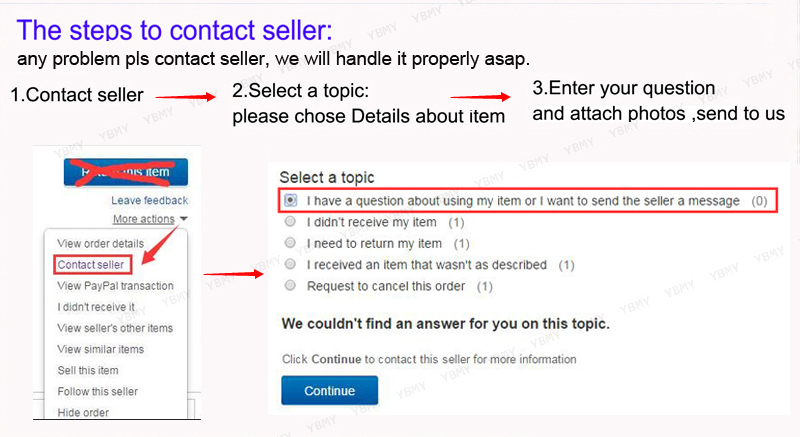Select "I received an item that wasn't as described"
This screenshot has height=437, width=800.
coord(290,265)
